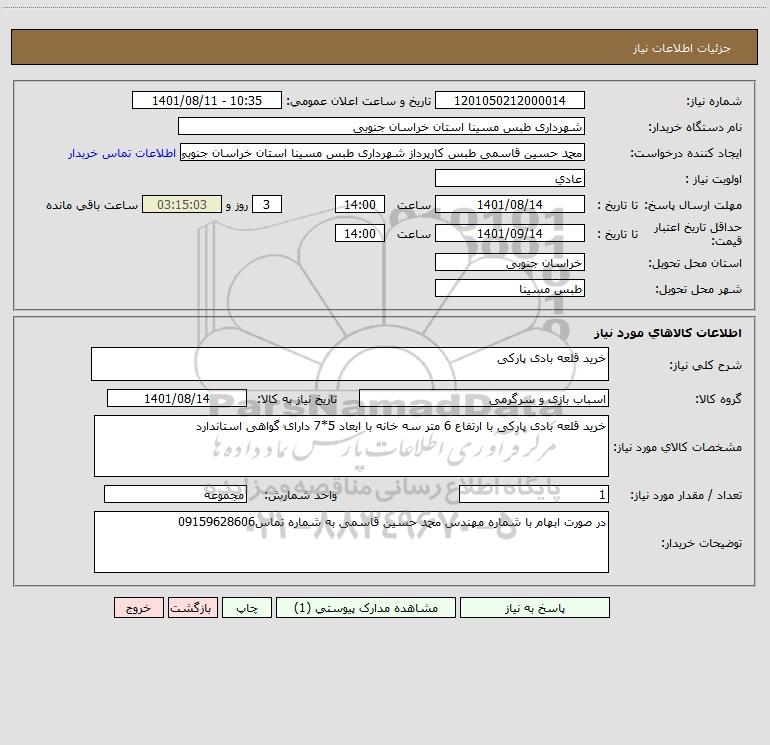Click the 'تاریخ نیاز به کالا:' label
Screen dimensions: 770x745
[297, 399]
